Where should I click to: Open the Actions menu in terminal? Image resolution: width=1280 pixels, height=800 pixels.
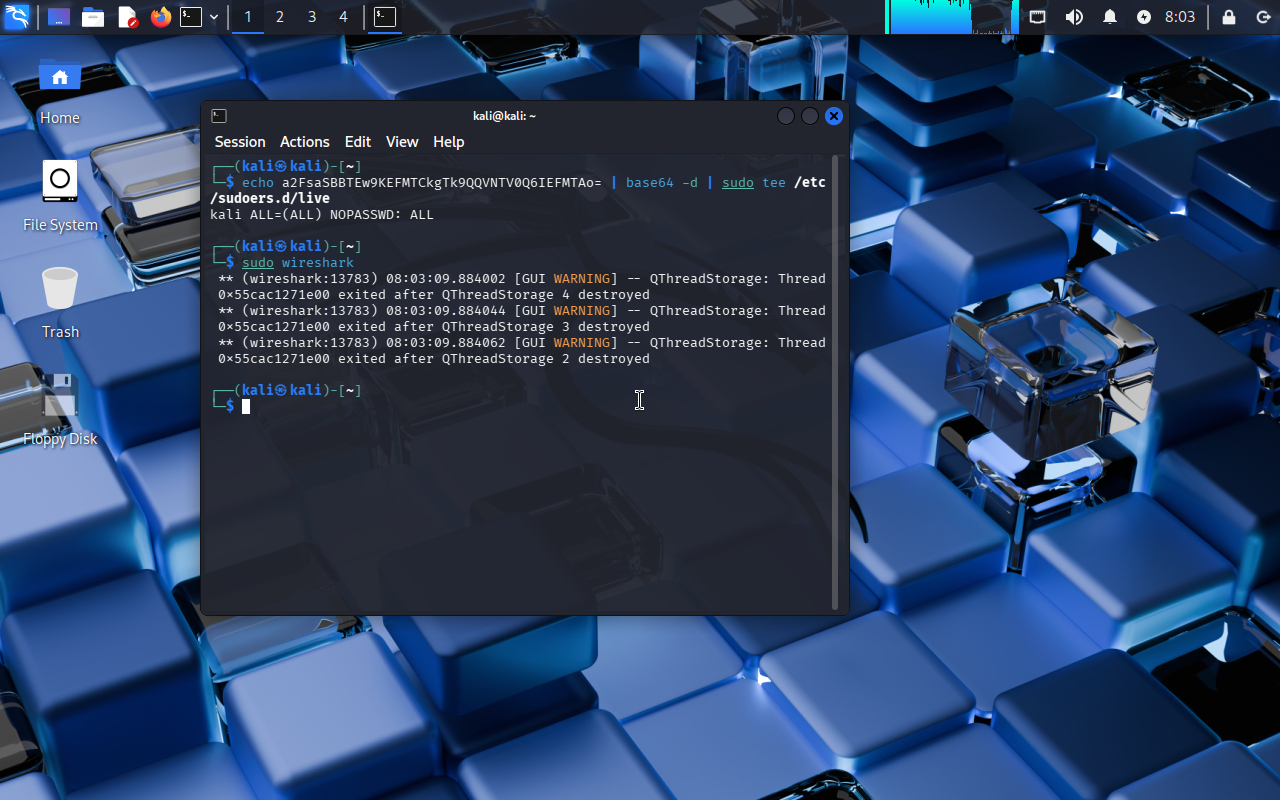304,142
